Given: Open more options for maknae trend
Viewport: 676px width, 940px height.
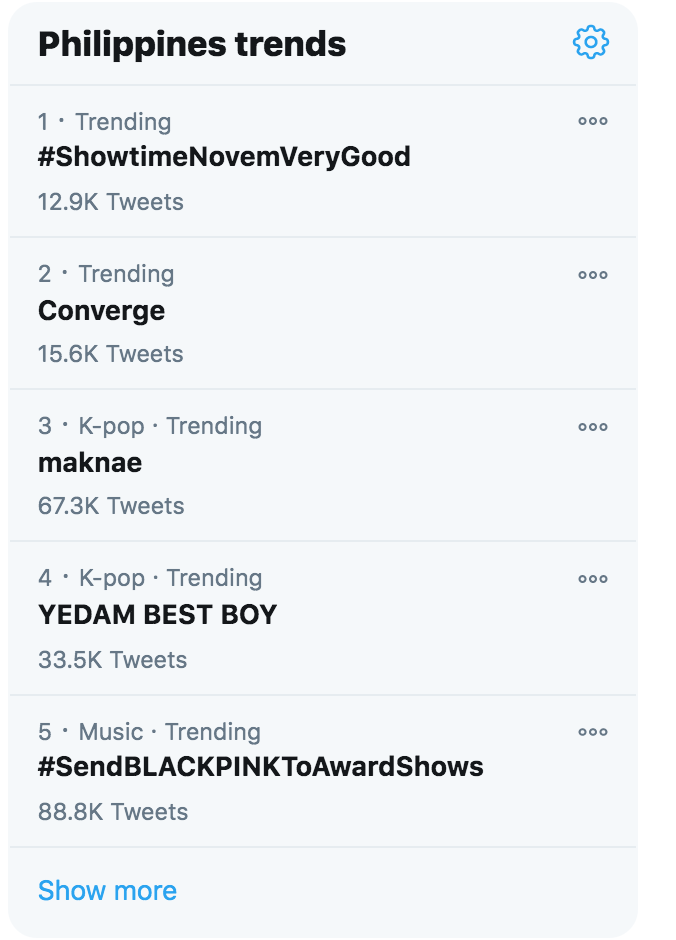Looking at the screenshot, I should [x=593, y=427].
